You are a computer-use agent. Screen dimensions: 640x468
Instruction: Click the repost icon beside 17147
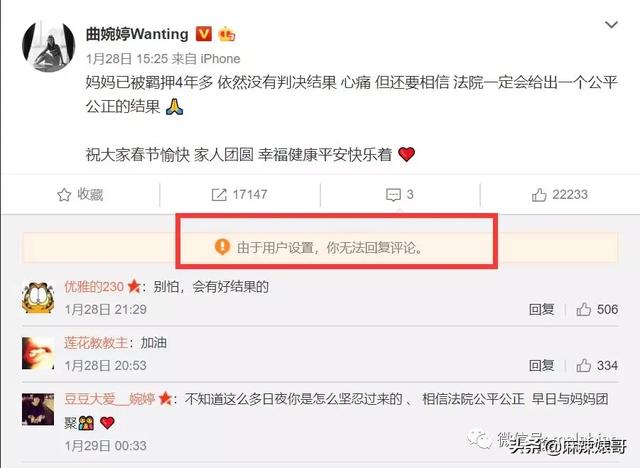(219, 195)
